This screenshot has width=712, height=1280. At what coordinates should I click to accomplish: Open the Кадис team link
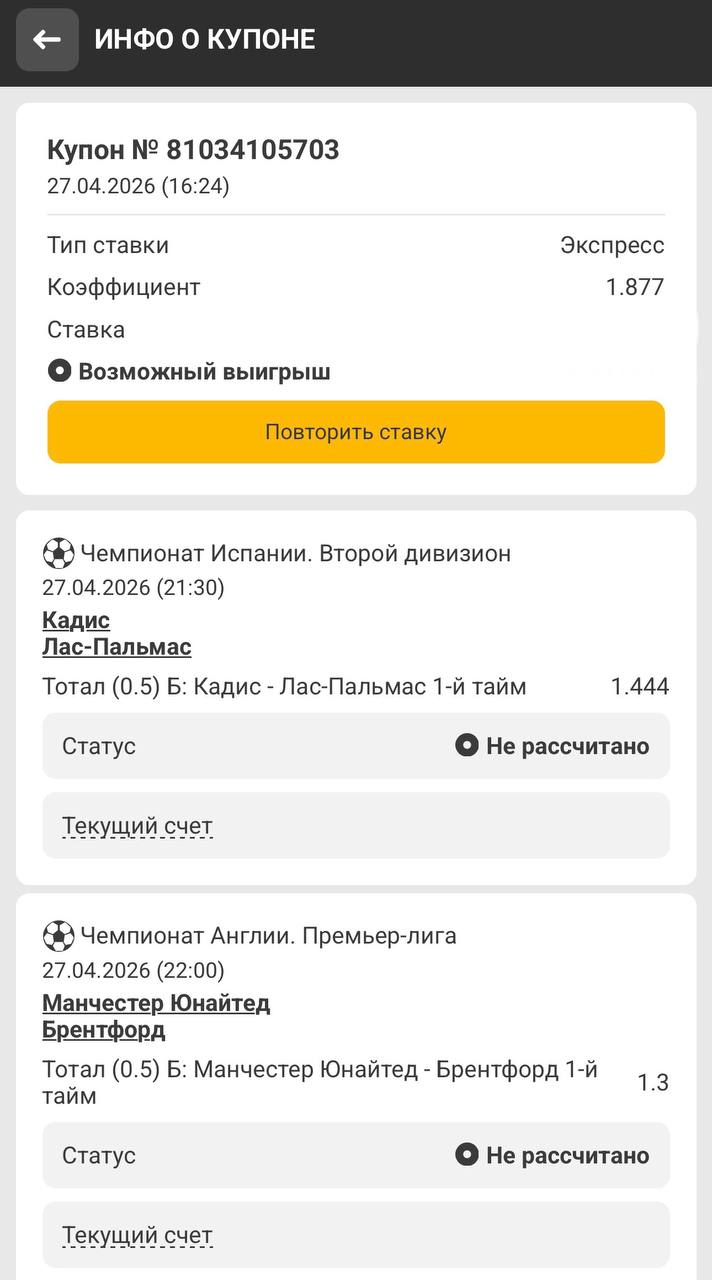coord(76,620)
